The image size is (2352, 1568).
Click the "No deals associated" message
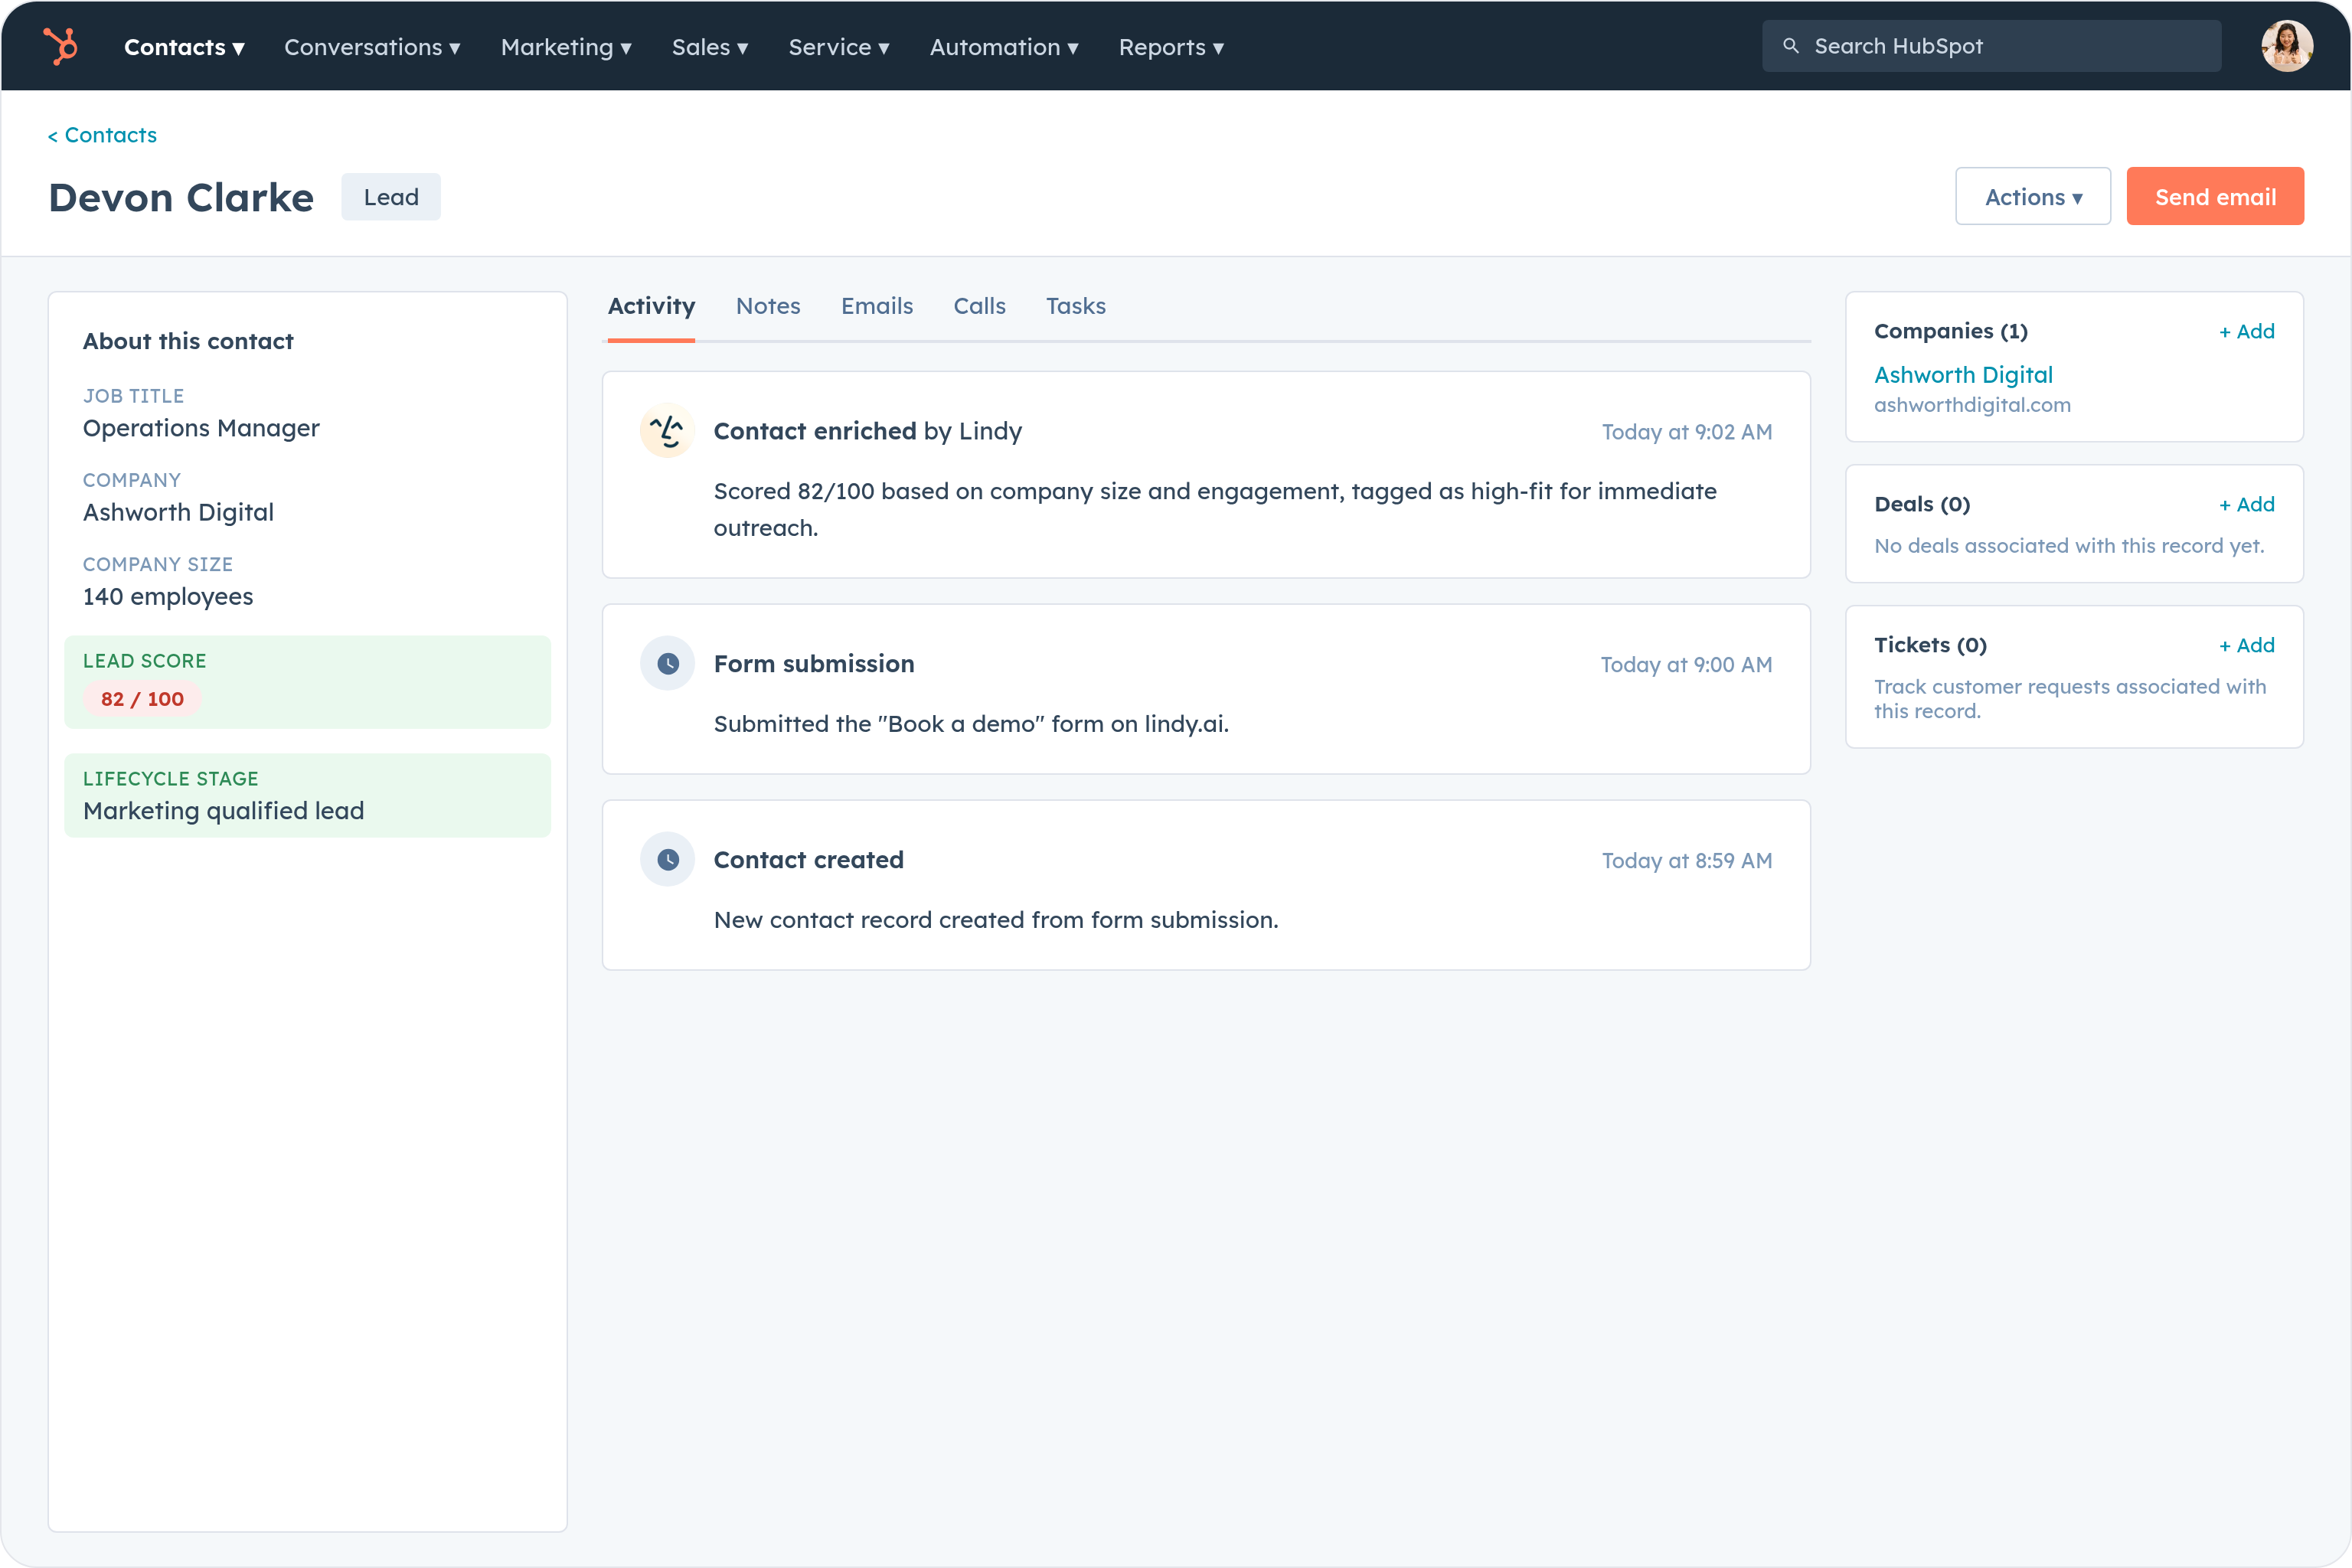point(2069,546)
